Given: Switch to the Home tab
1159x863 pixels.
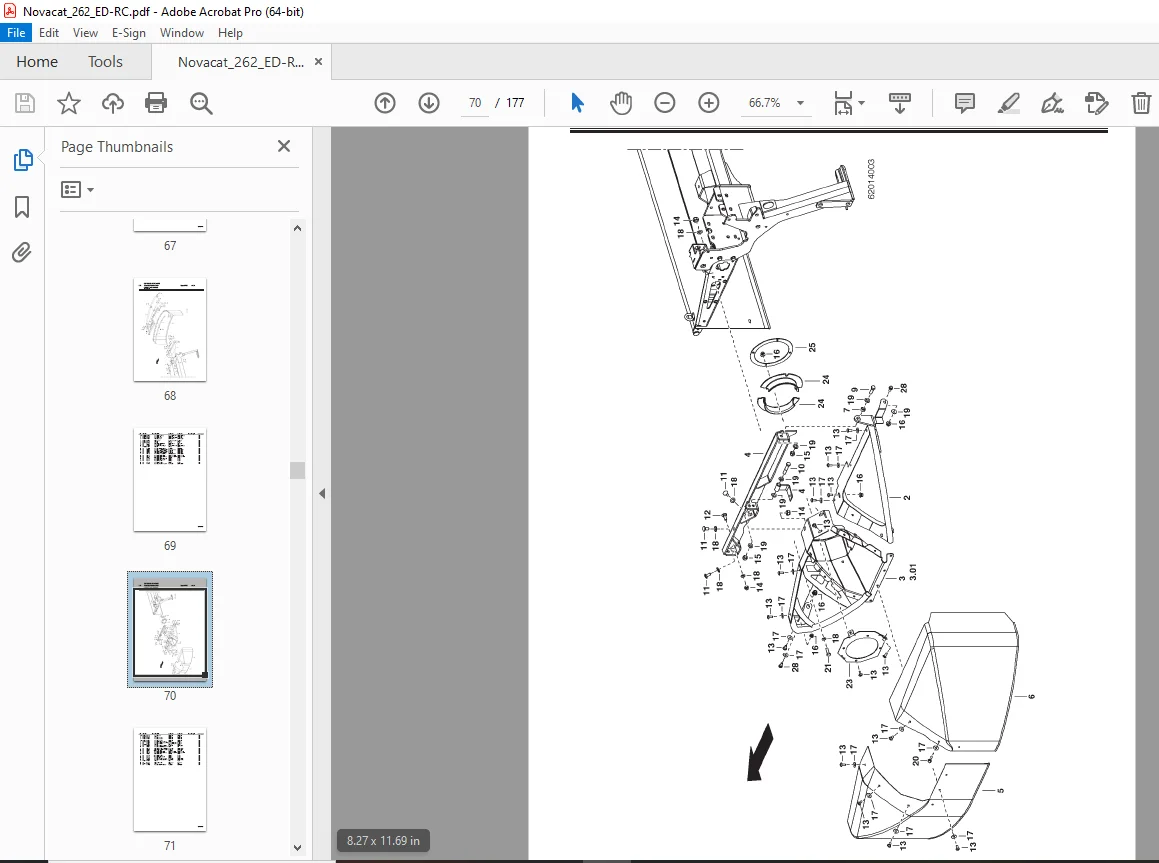Looking at the screenshot, I should pos(37,61).
